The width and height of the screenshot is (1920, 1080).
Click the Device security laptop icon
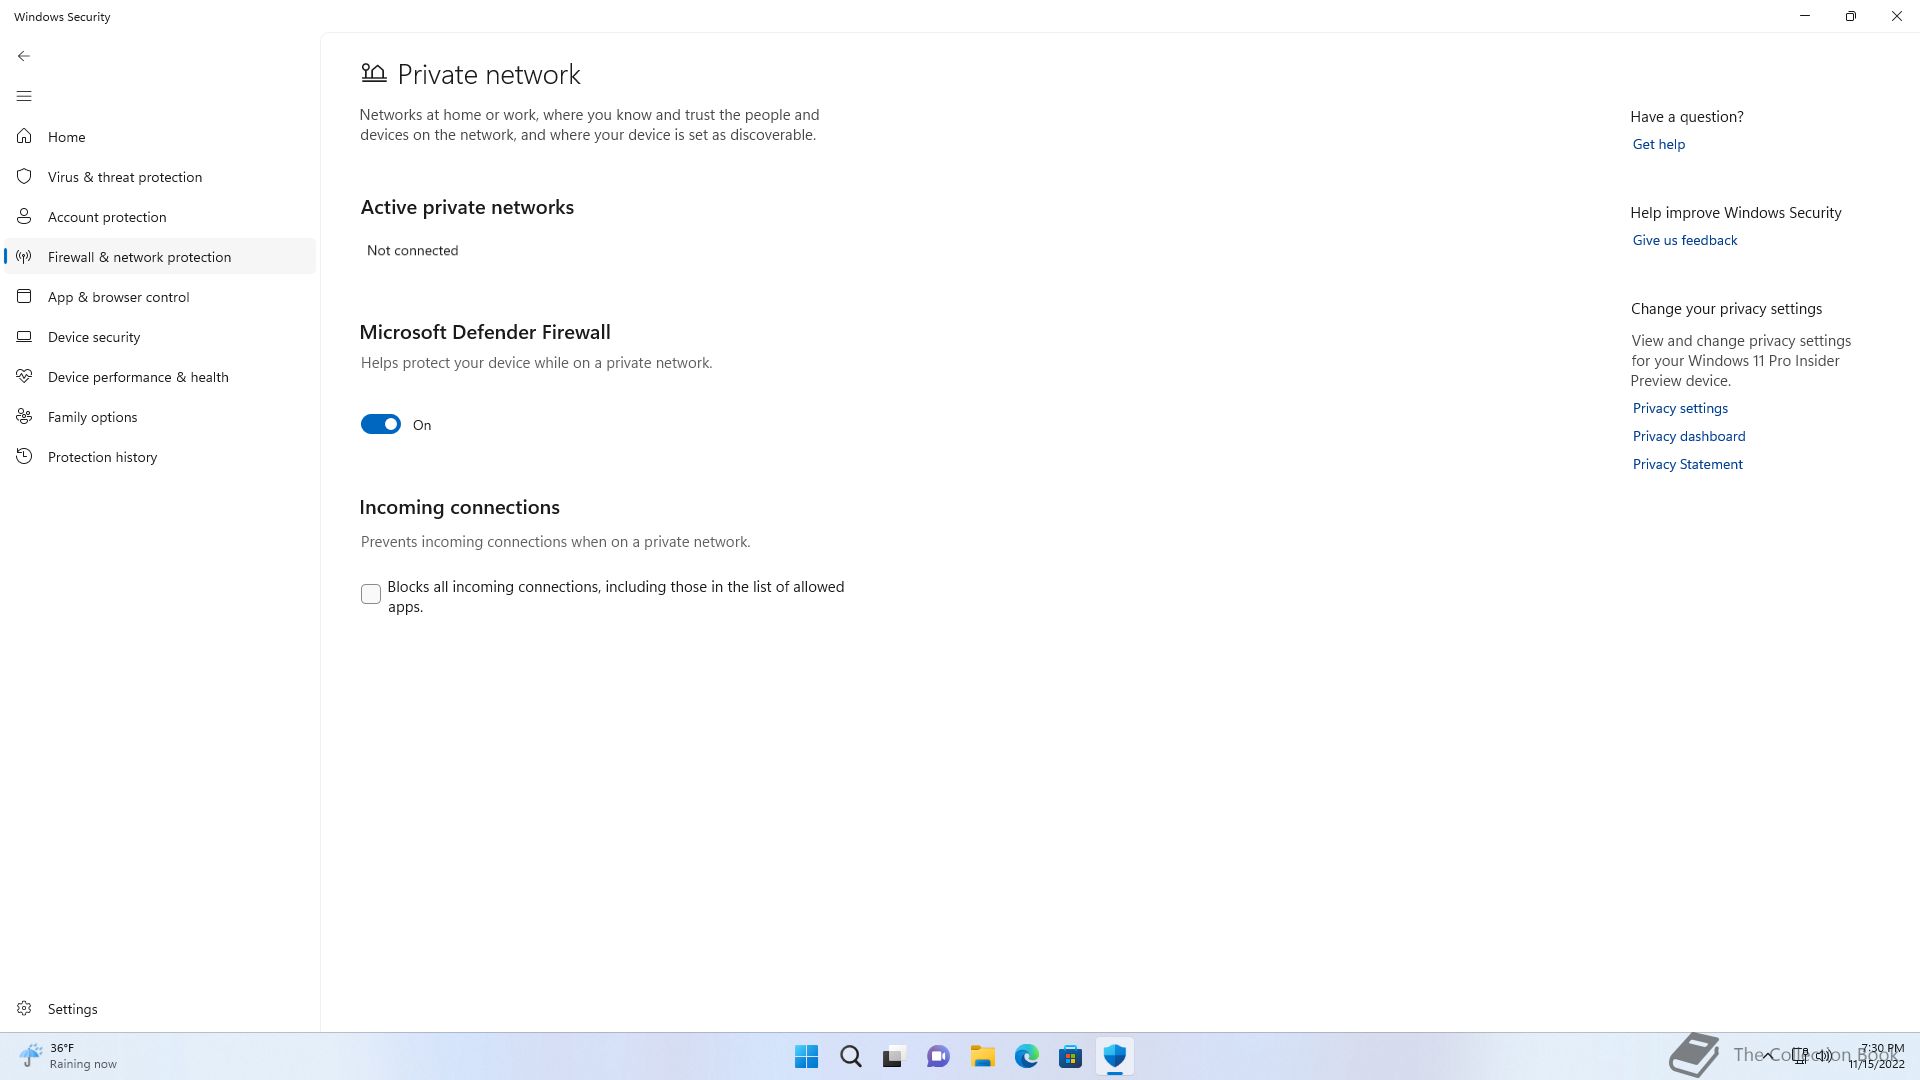pyautogui.click(x=24, y=336)
